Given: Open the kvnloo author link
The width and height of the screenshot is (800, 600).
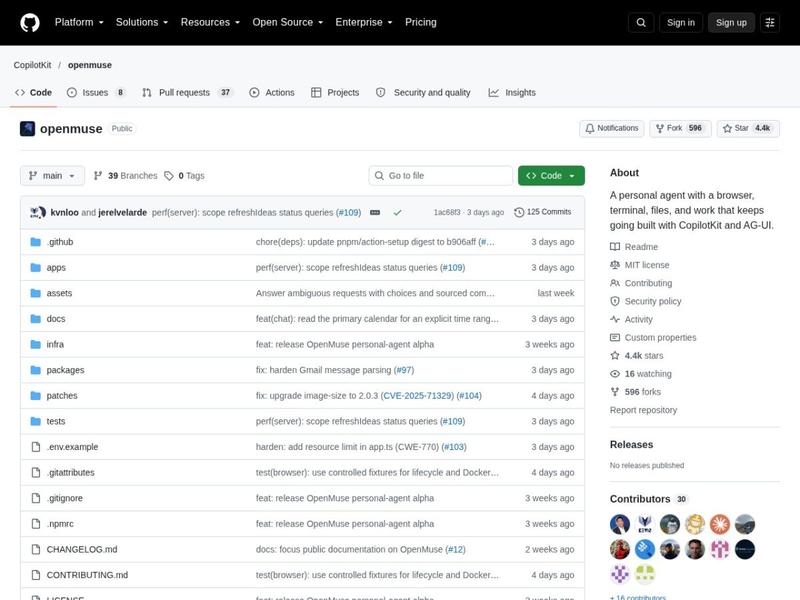Looking at the screenshot, I should coord(64,212).
